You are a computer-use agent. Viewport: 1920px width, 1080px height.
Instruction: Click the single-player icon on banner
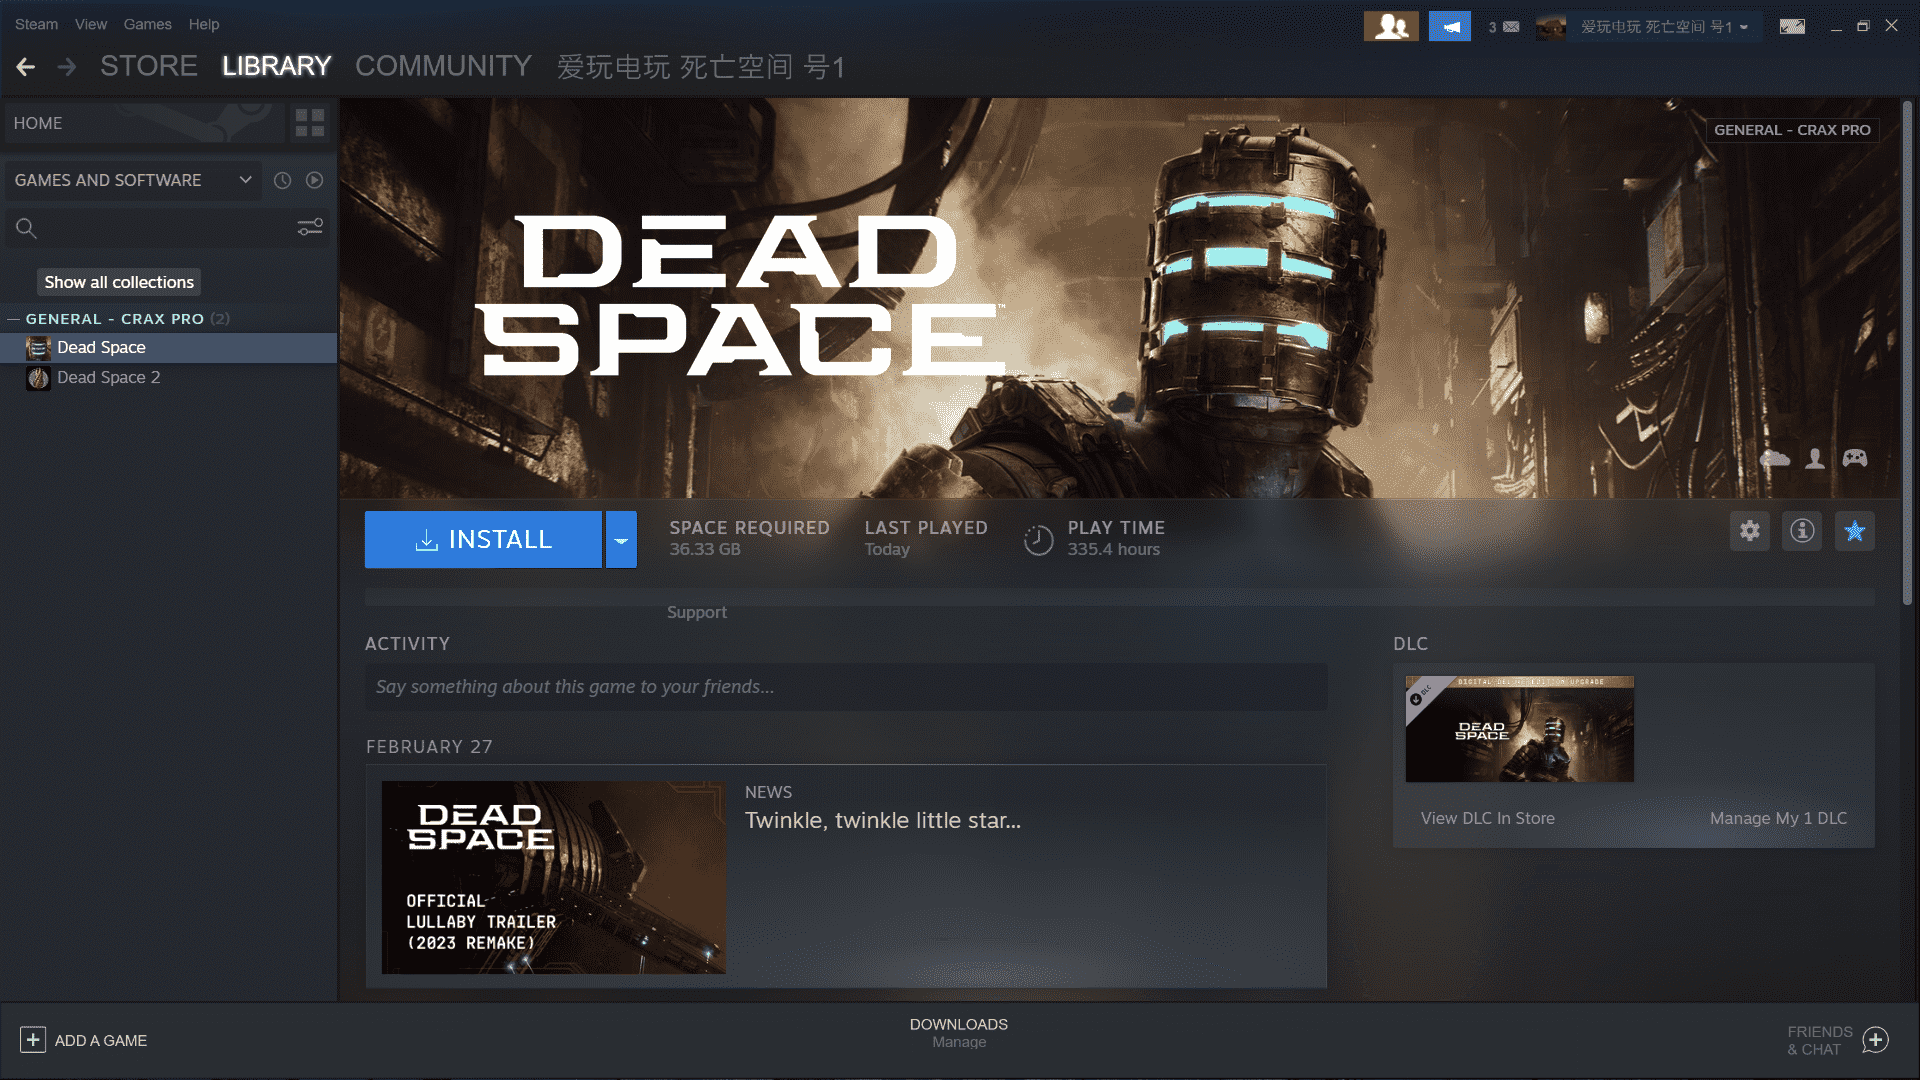click(1815, 458)
